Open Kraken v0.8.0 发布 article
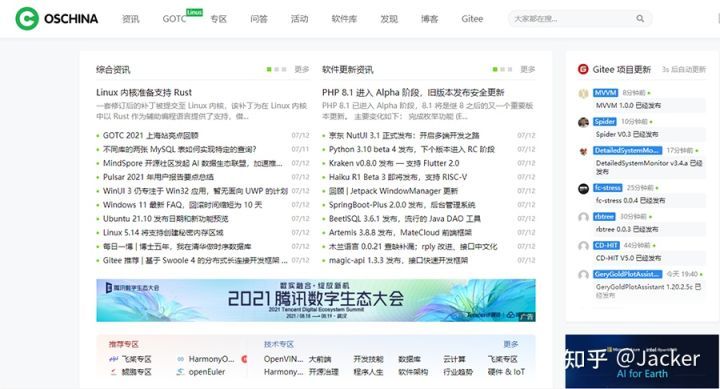The height and width of the screenshot is (389, 720). click(x=394, y=163)
